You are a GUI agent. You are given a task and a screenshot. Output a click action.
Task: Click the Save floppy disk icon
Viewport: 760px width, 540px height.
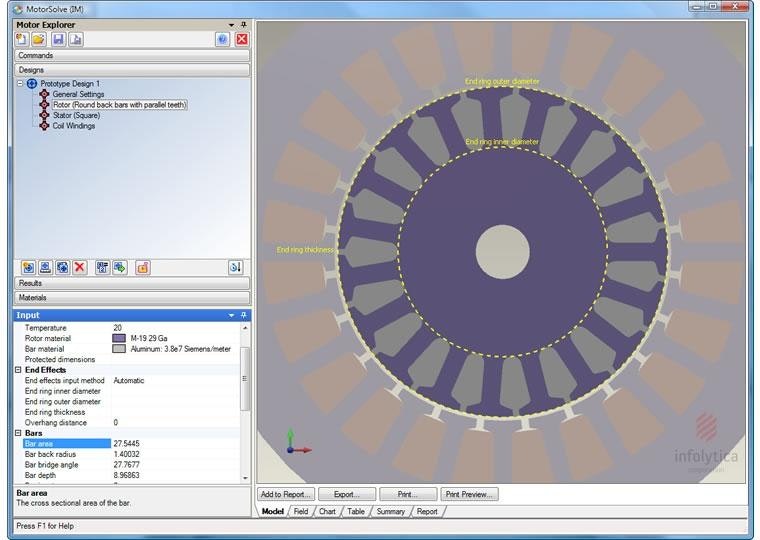tap(58, 39)
